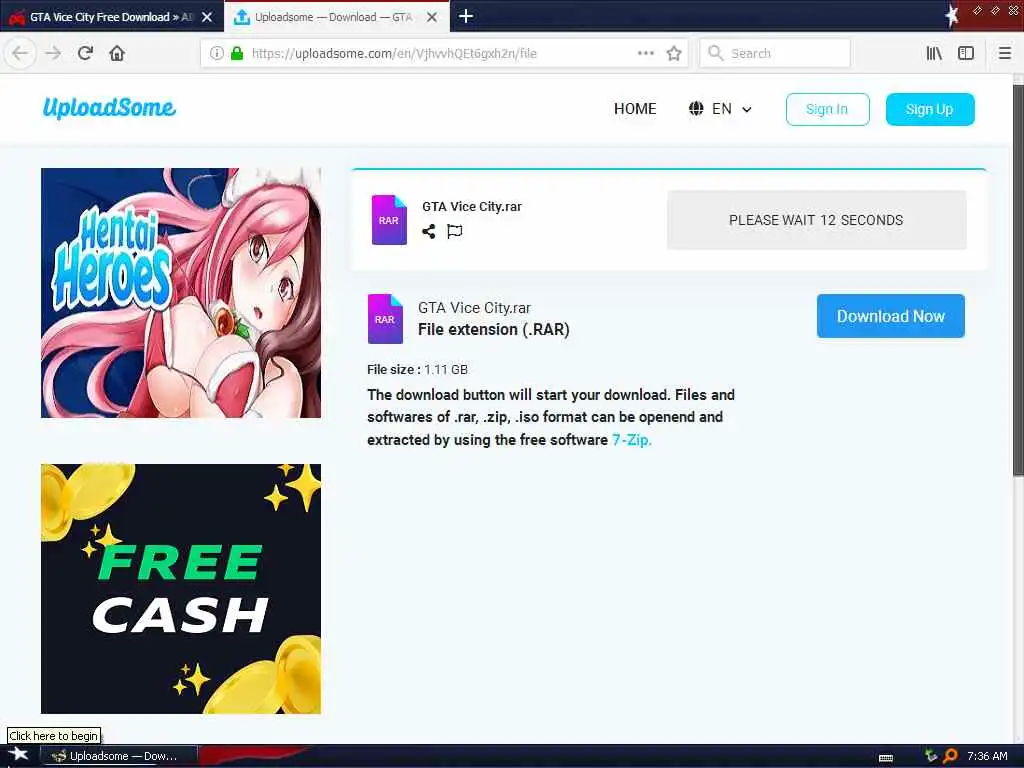Viewport: 1024px width, 768px height.
Task: Click the report flag icon
Action: point(455,231)
